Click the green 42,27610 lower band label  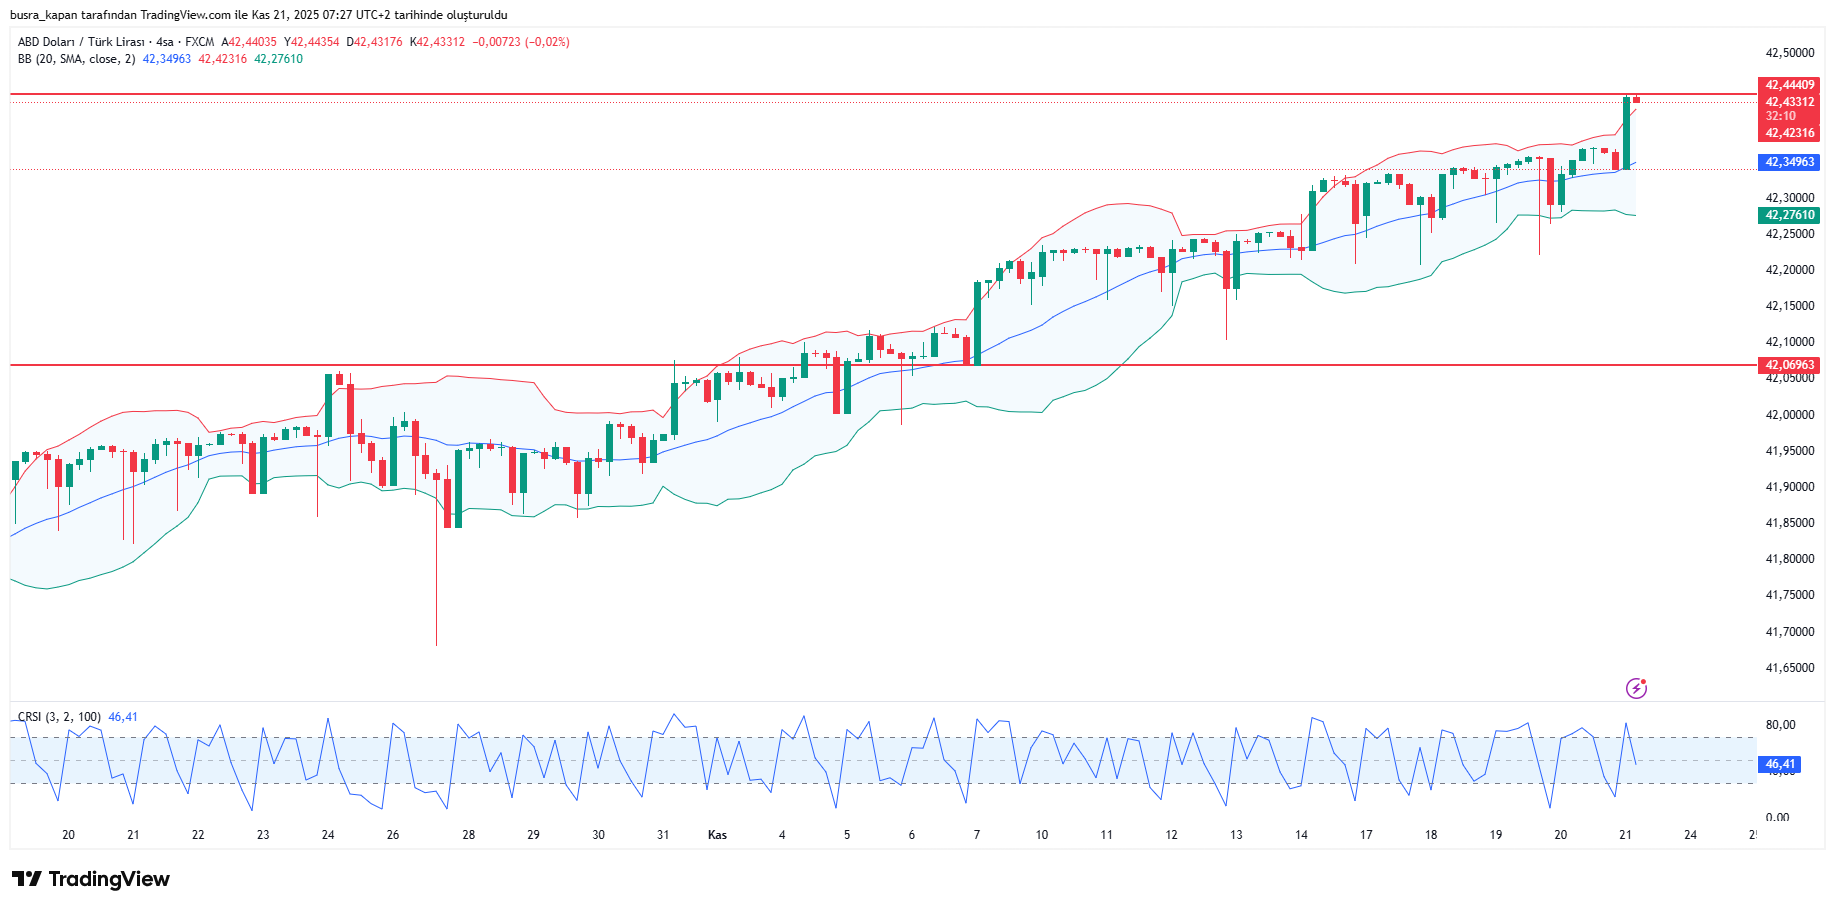(x=1789, y=215)
